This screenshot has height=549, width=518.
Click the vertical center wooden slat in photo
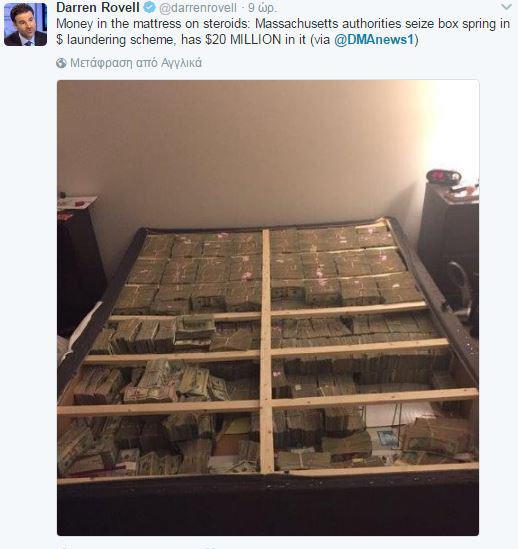point(266,350)
